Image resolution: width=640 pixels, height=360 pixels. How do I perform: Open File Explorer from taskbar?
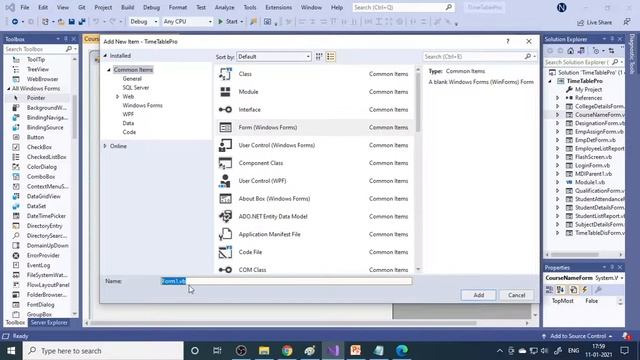[x=264, y=351]
